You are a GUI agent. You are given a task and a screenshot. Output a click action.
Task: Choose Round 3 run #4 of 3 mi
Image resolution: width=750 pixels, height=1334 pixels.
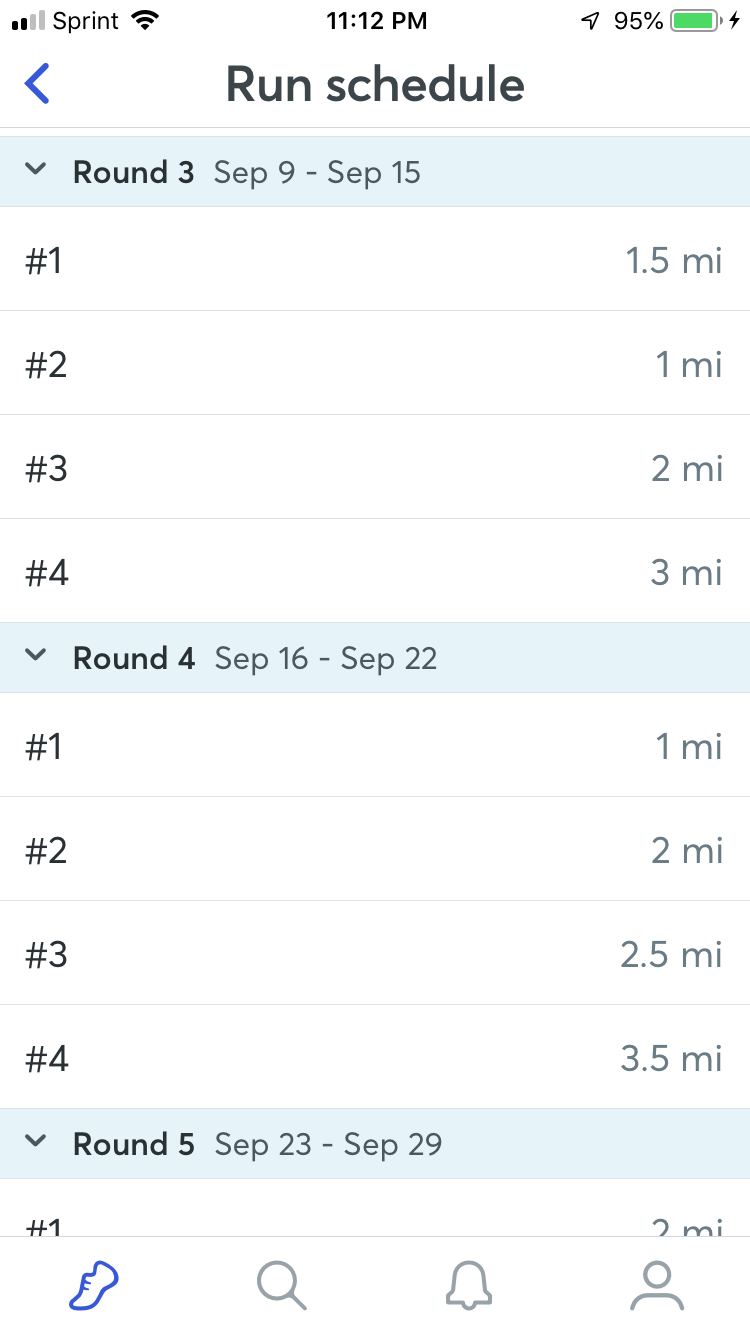point(375,572)
